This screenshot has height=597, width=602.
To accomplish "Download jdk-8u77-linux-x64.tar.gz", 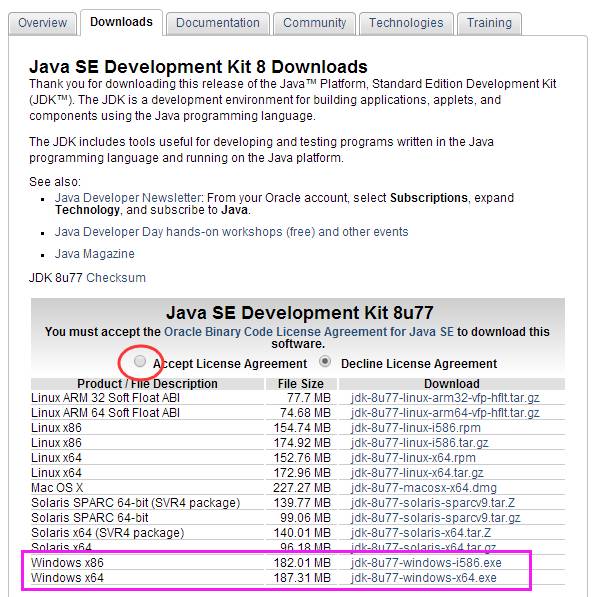I will tap(417, 473).
